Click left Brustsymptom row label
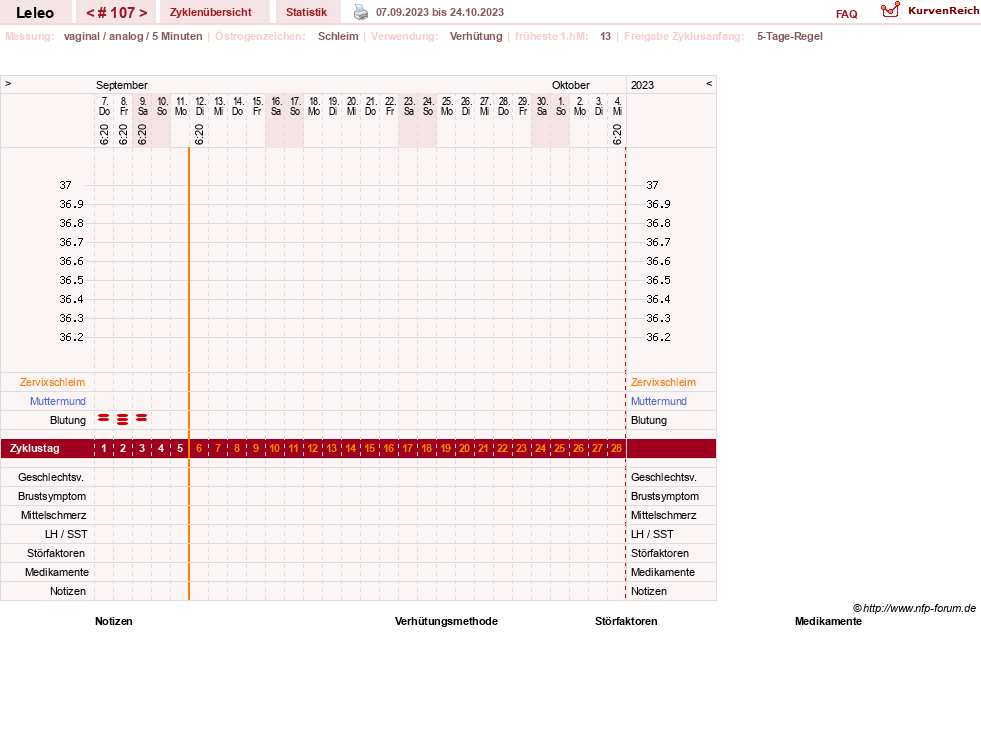This screenshot has width=981, height=740. [52, 496]
